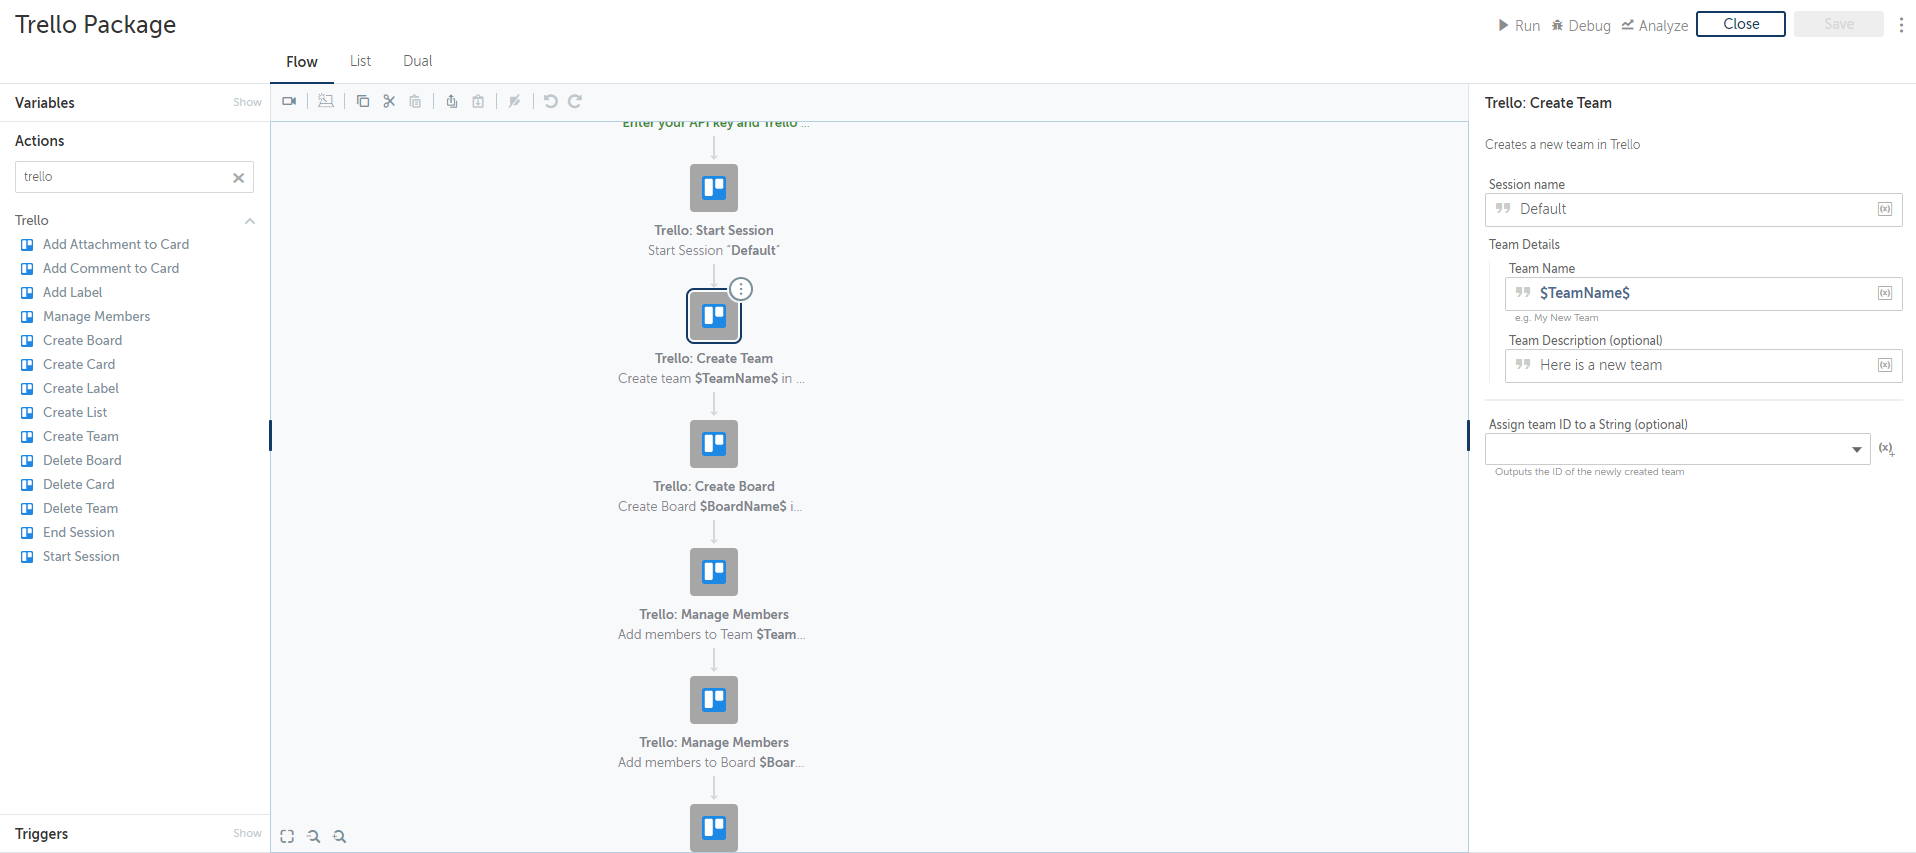Select the Trello: Start Session node icon
Viewport: 1916px width, 853px height.
tap(714, 188)
